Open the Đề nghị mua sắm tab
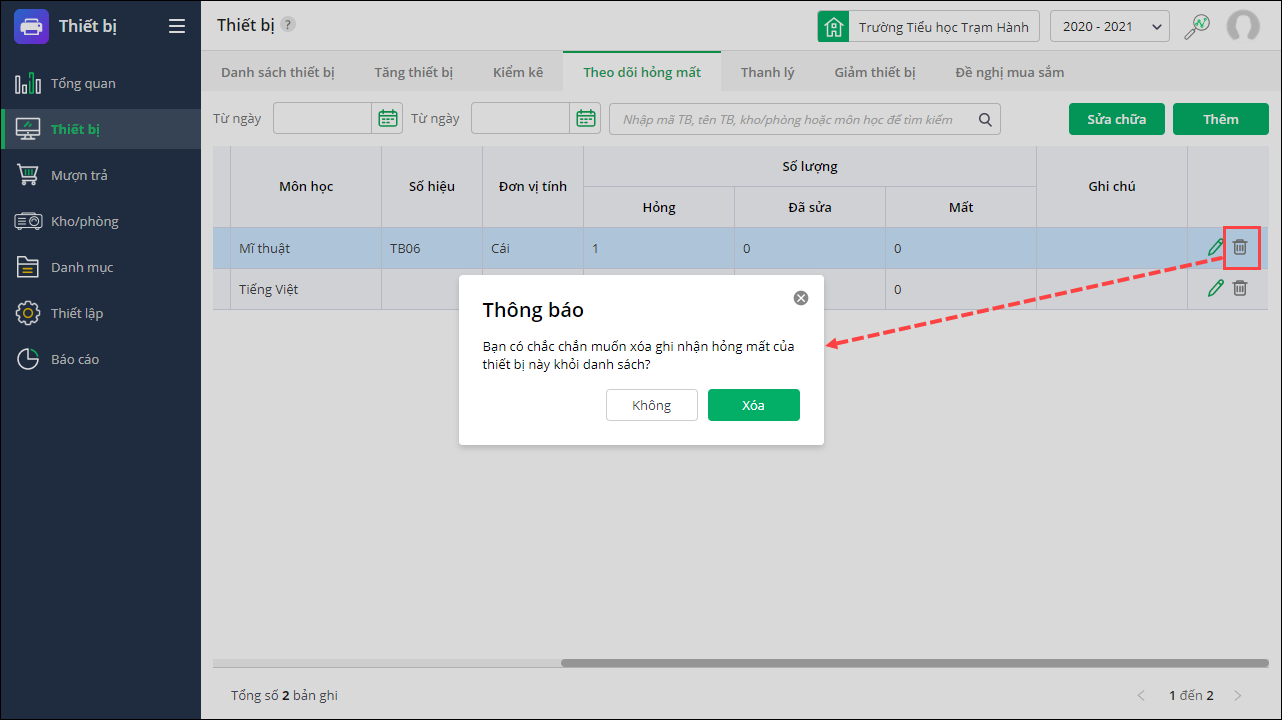The height and width of the screenshot is (720, 1282). (1010, 72)
